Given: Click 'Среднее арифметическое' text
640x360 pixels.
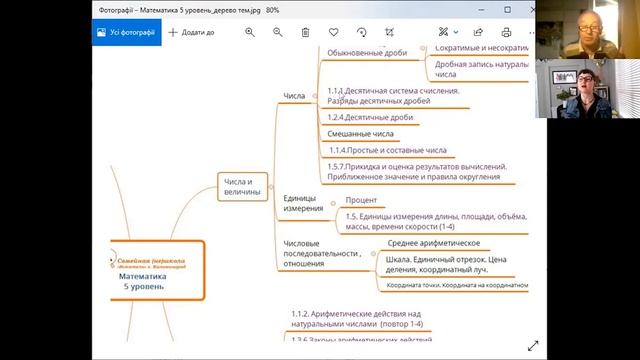Looking at the screenshot, I should tap(434, 243).
